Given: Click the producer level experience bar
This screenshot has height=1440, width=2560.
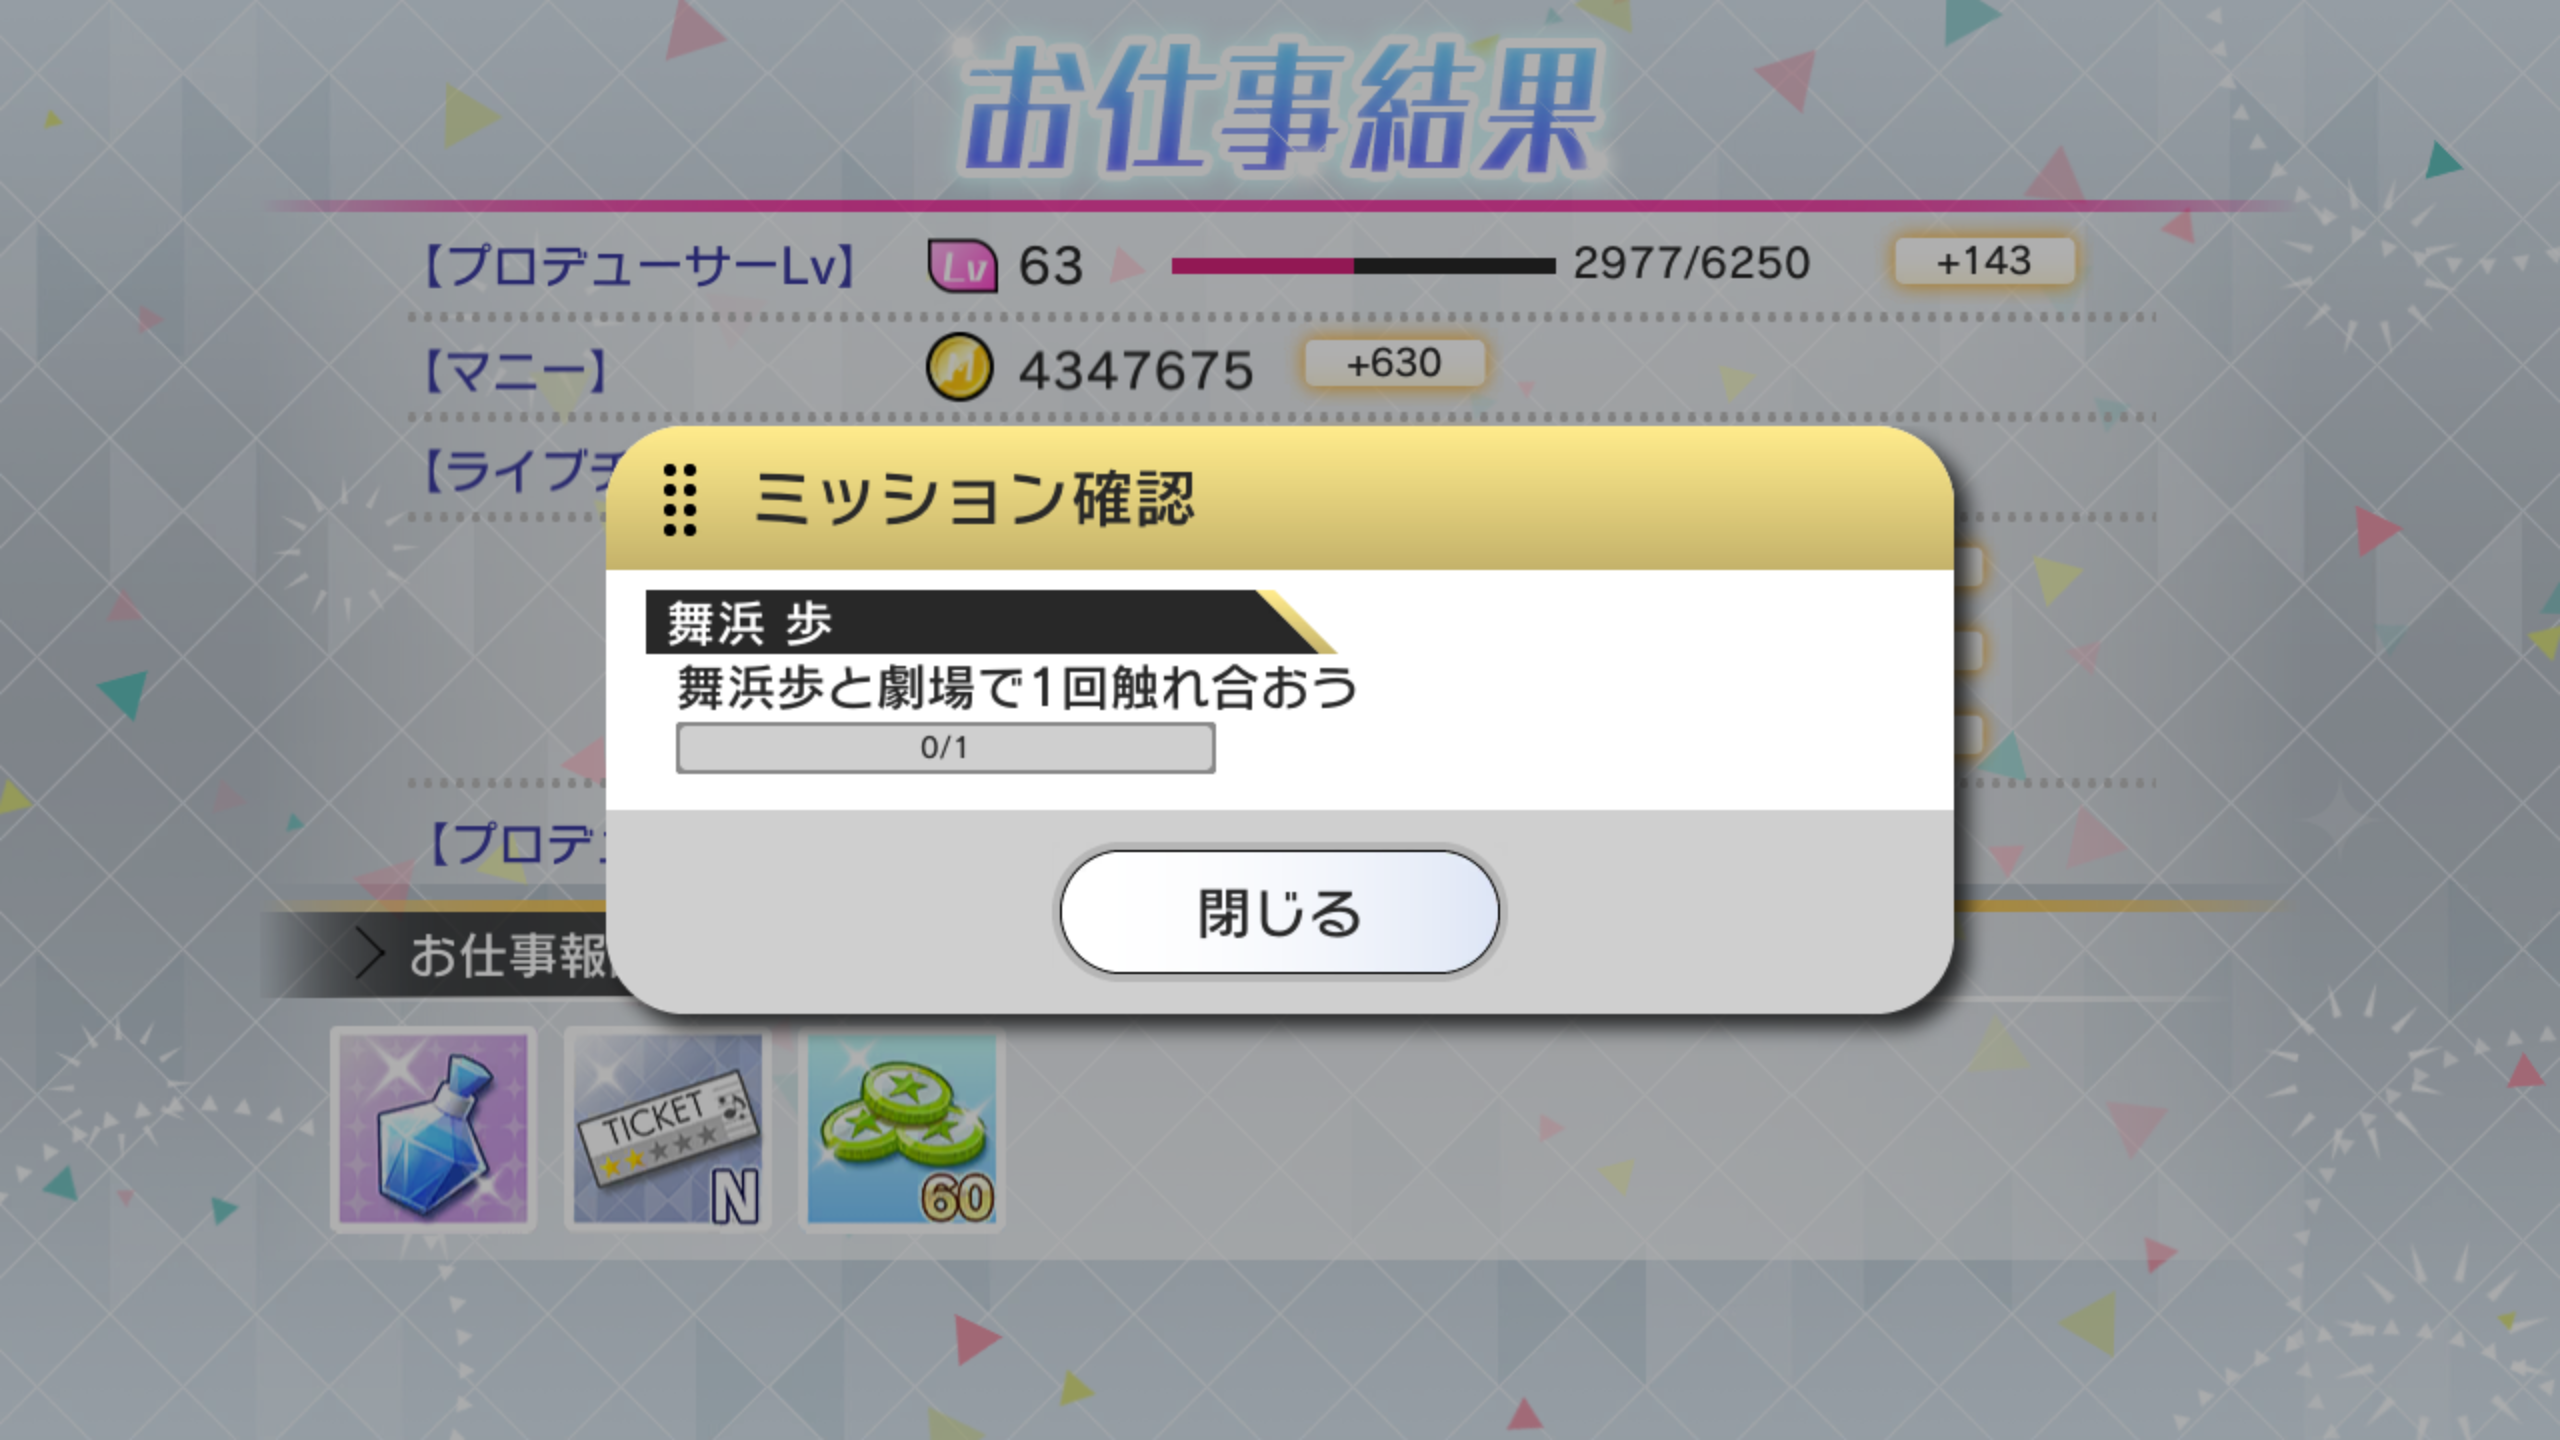Looking at the screenshot, I should 1363,266.
